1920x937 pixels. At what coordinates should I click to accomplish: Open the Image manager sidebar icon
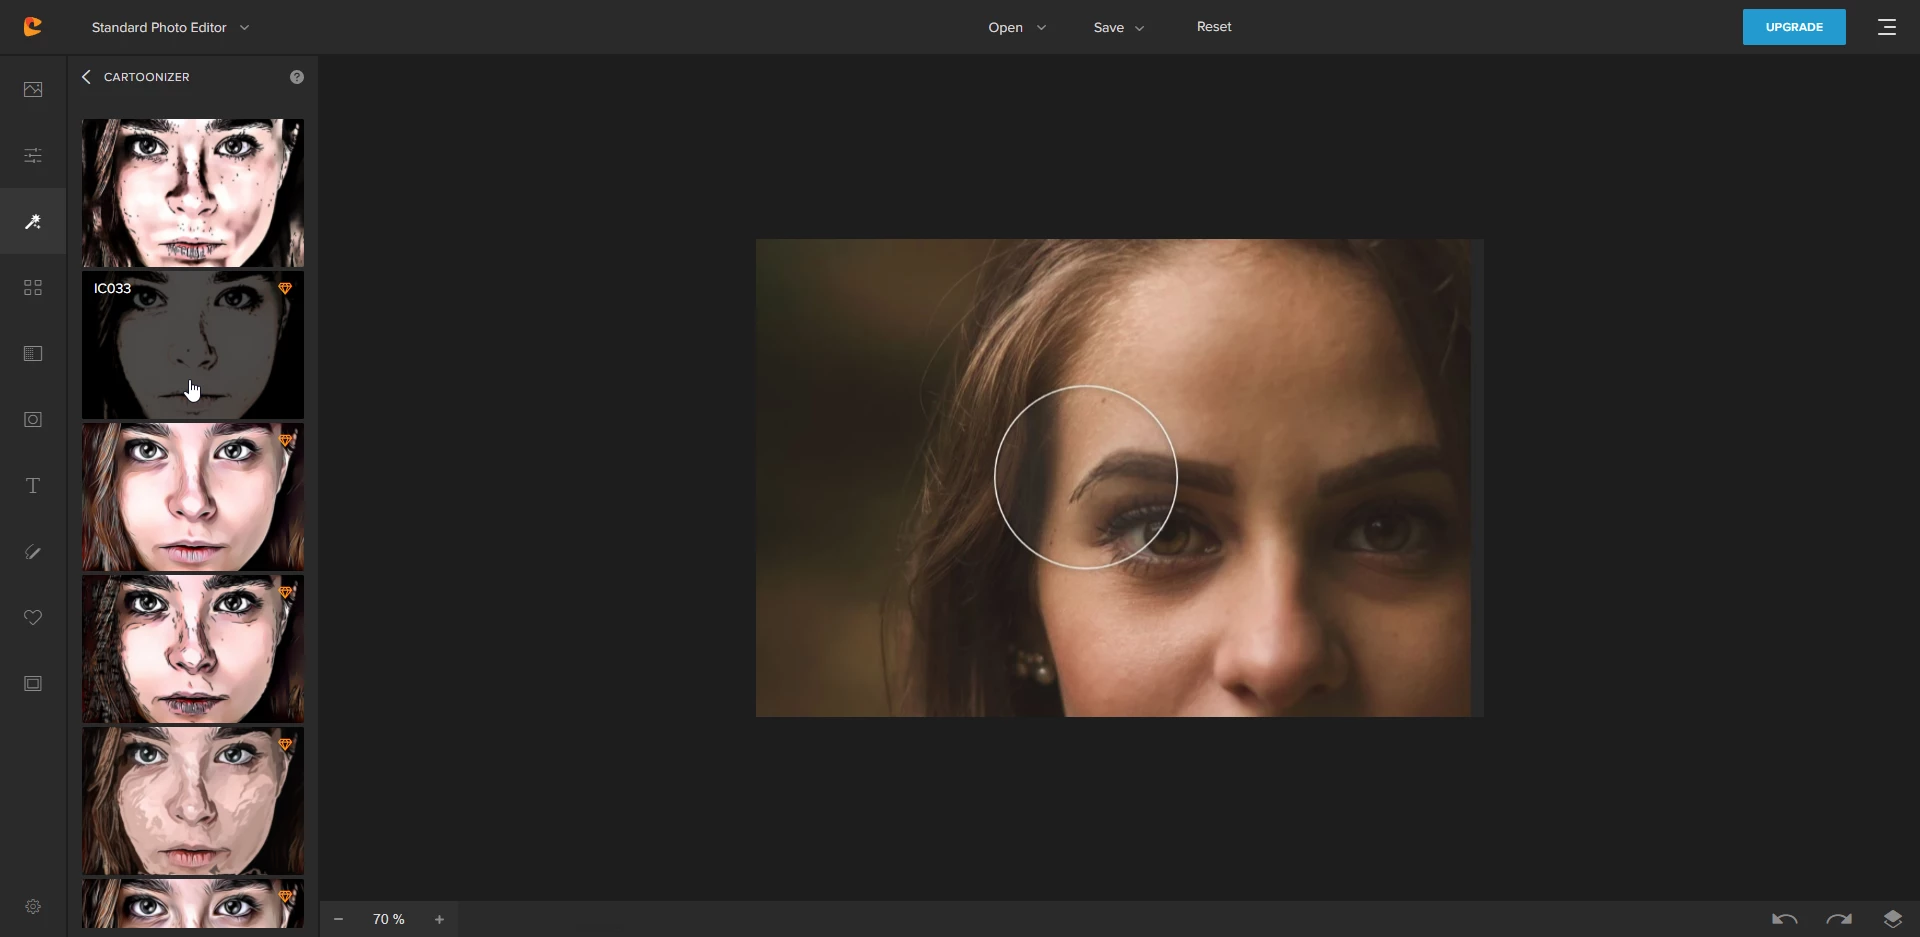point(33,90)
